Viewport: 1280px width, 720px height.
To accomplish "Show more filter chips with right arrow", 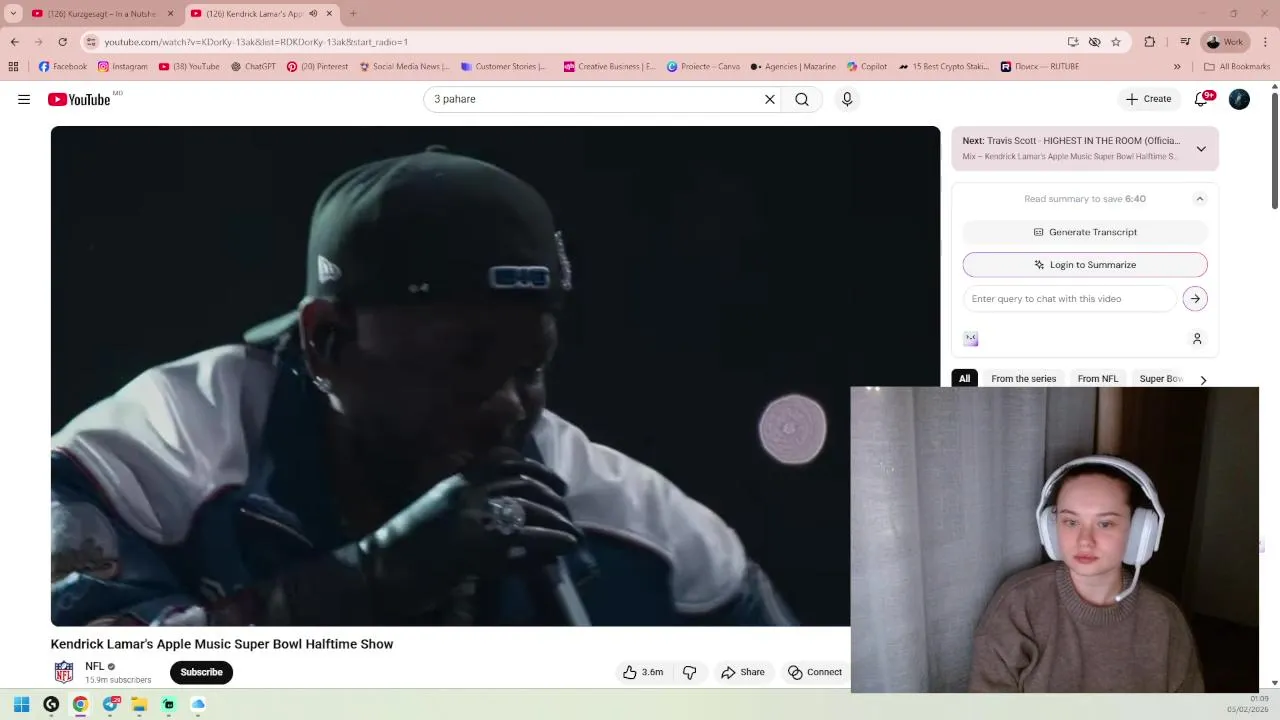I will tap(1203, 380).
